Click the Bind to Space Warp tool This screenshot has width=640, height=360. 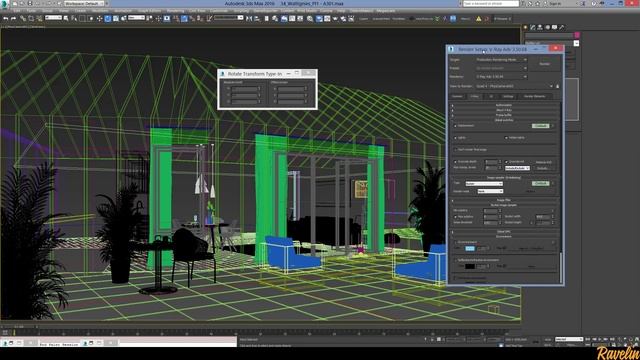click(39, 18)
